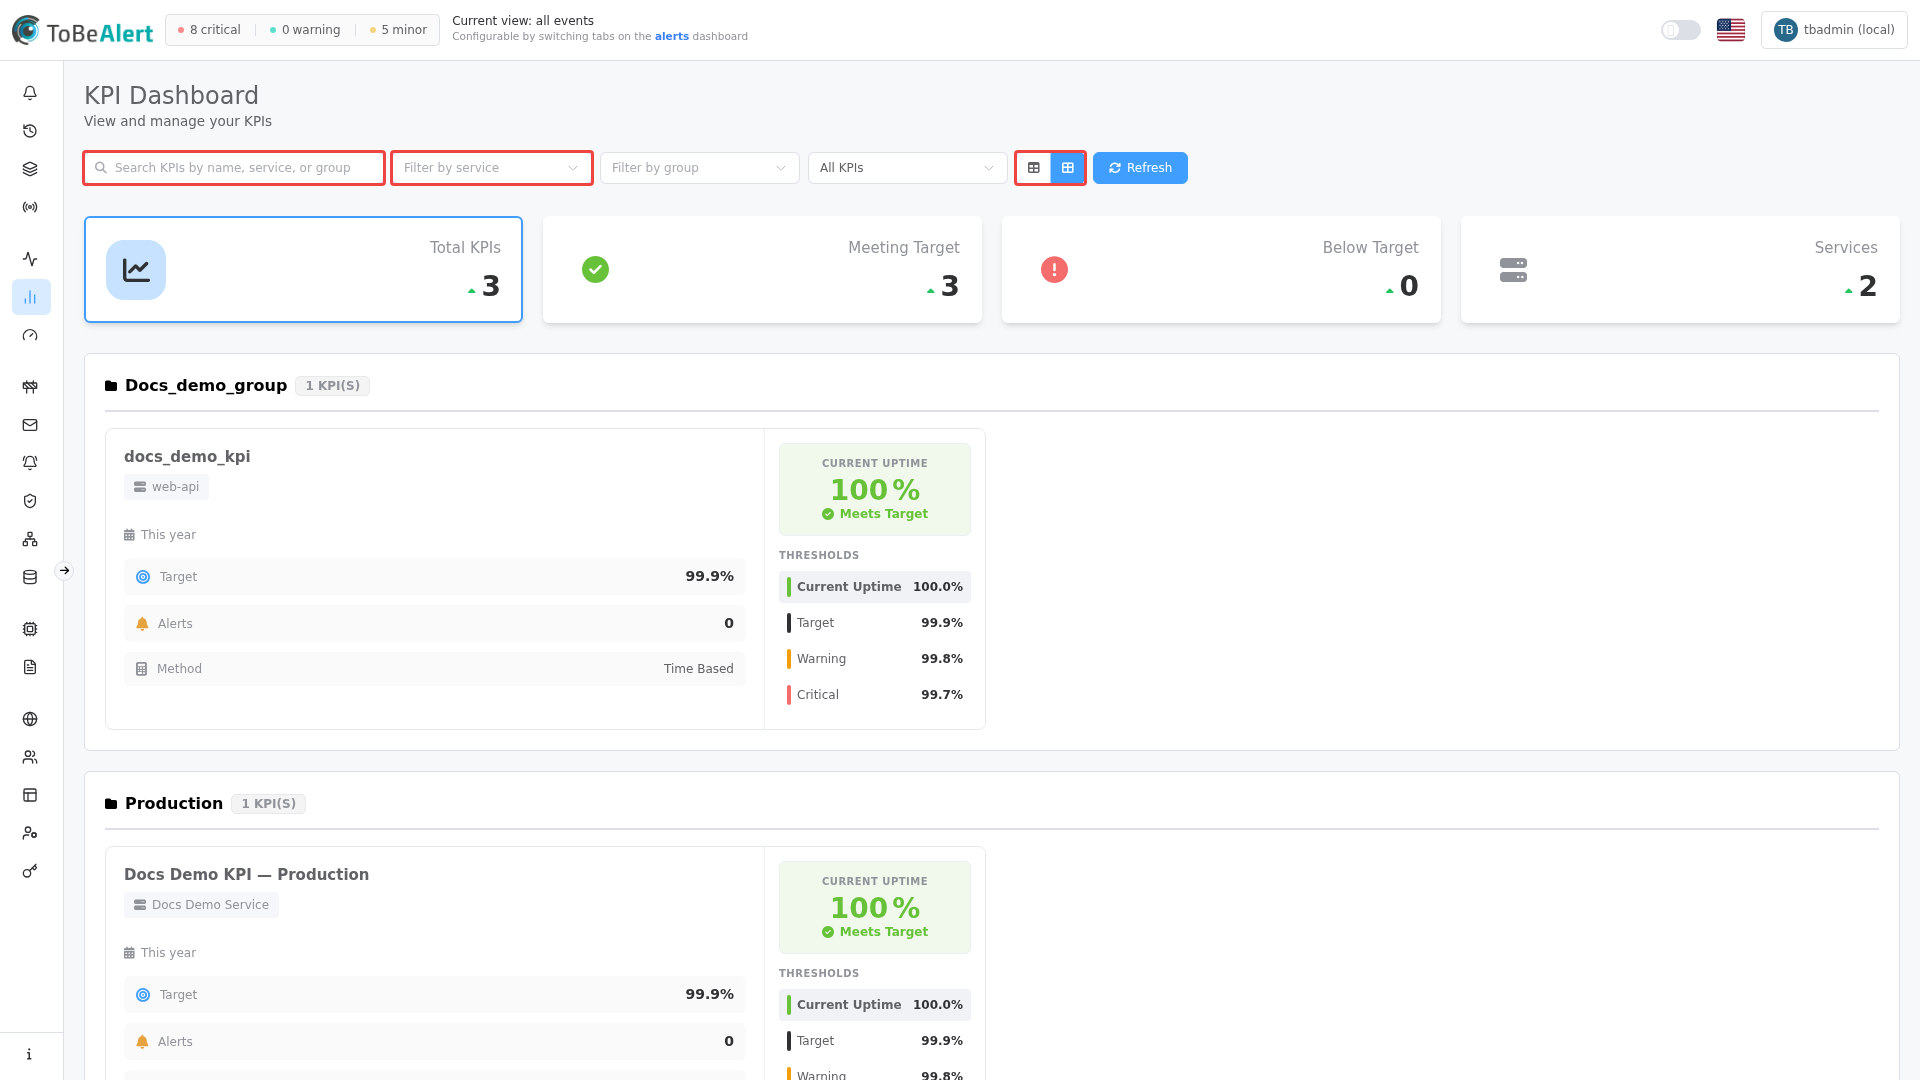Viewport: 1920px width, 1080px height.
Task: Open the CPU chip icon in sidebar
Action: pyautogui.click(x=30, y=629)
